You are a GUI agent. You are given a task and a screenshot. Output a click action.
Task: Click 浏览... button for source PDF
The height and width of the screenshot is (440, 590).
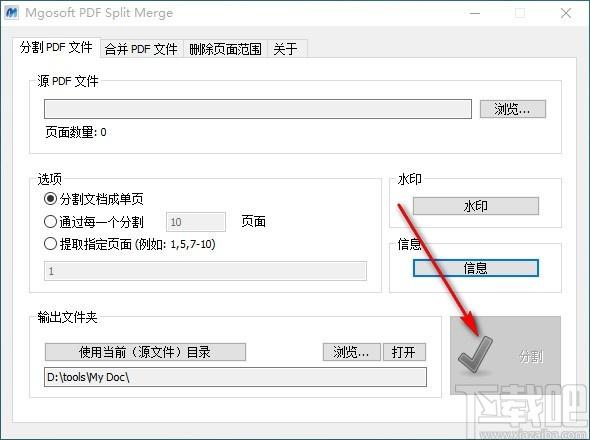point(512,109)
